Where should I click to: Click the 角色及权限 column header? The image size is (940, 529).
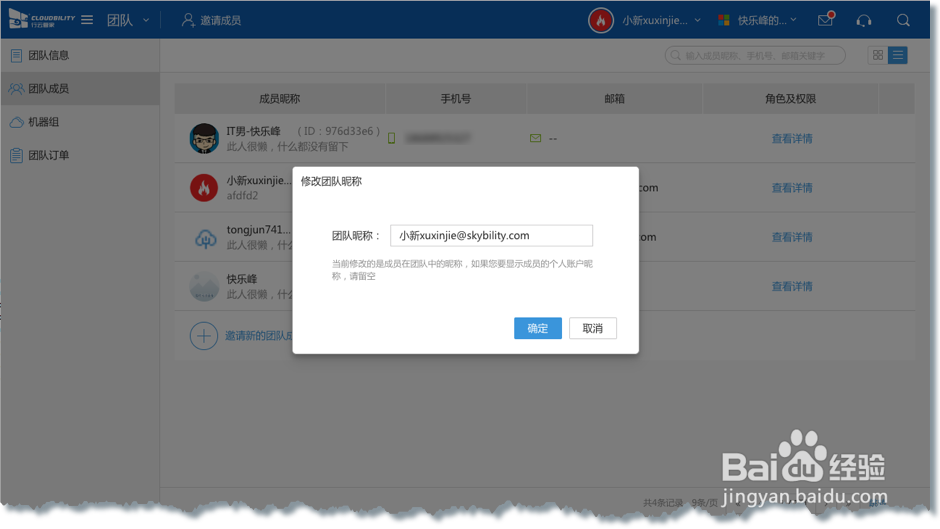790,99
